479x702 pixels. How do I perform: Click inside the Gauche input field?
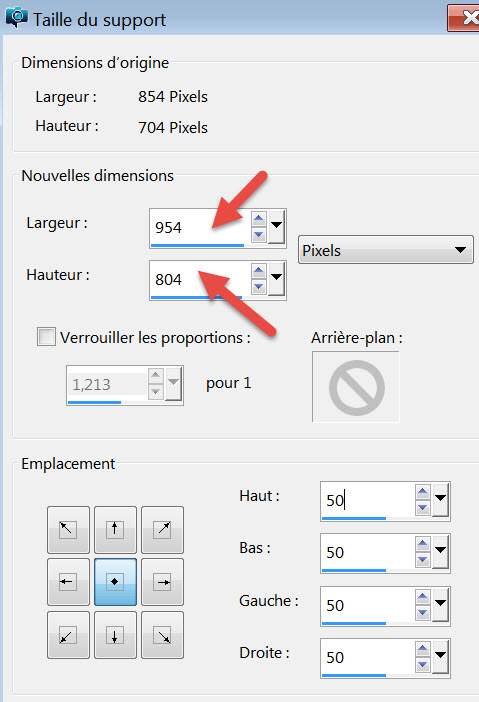(x=367, y=605)
